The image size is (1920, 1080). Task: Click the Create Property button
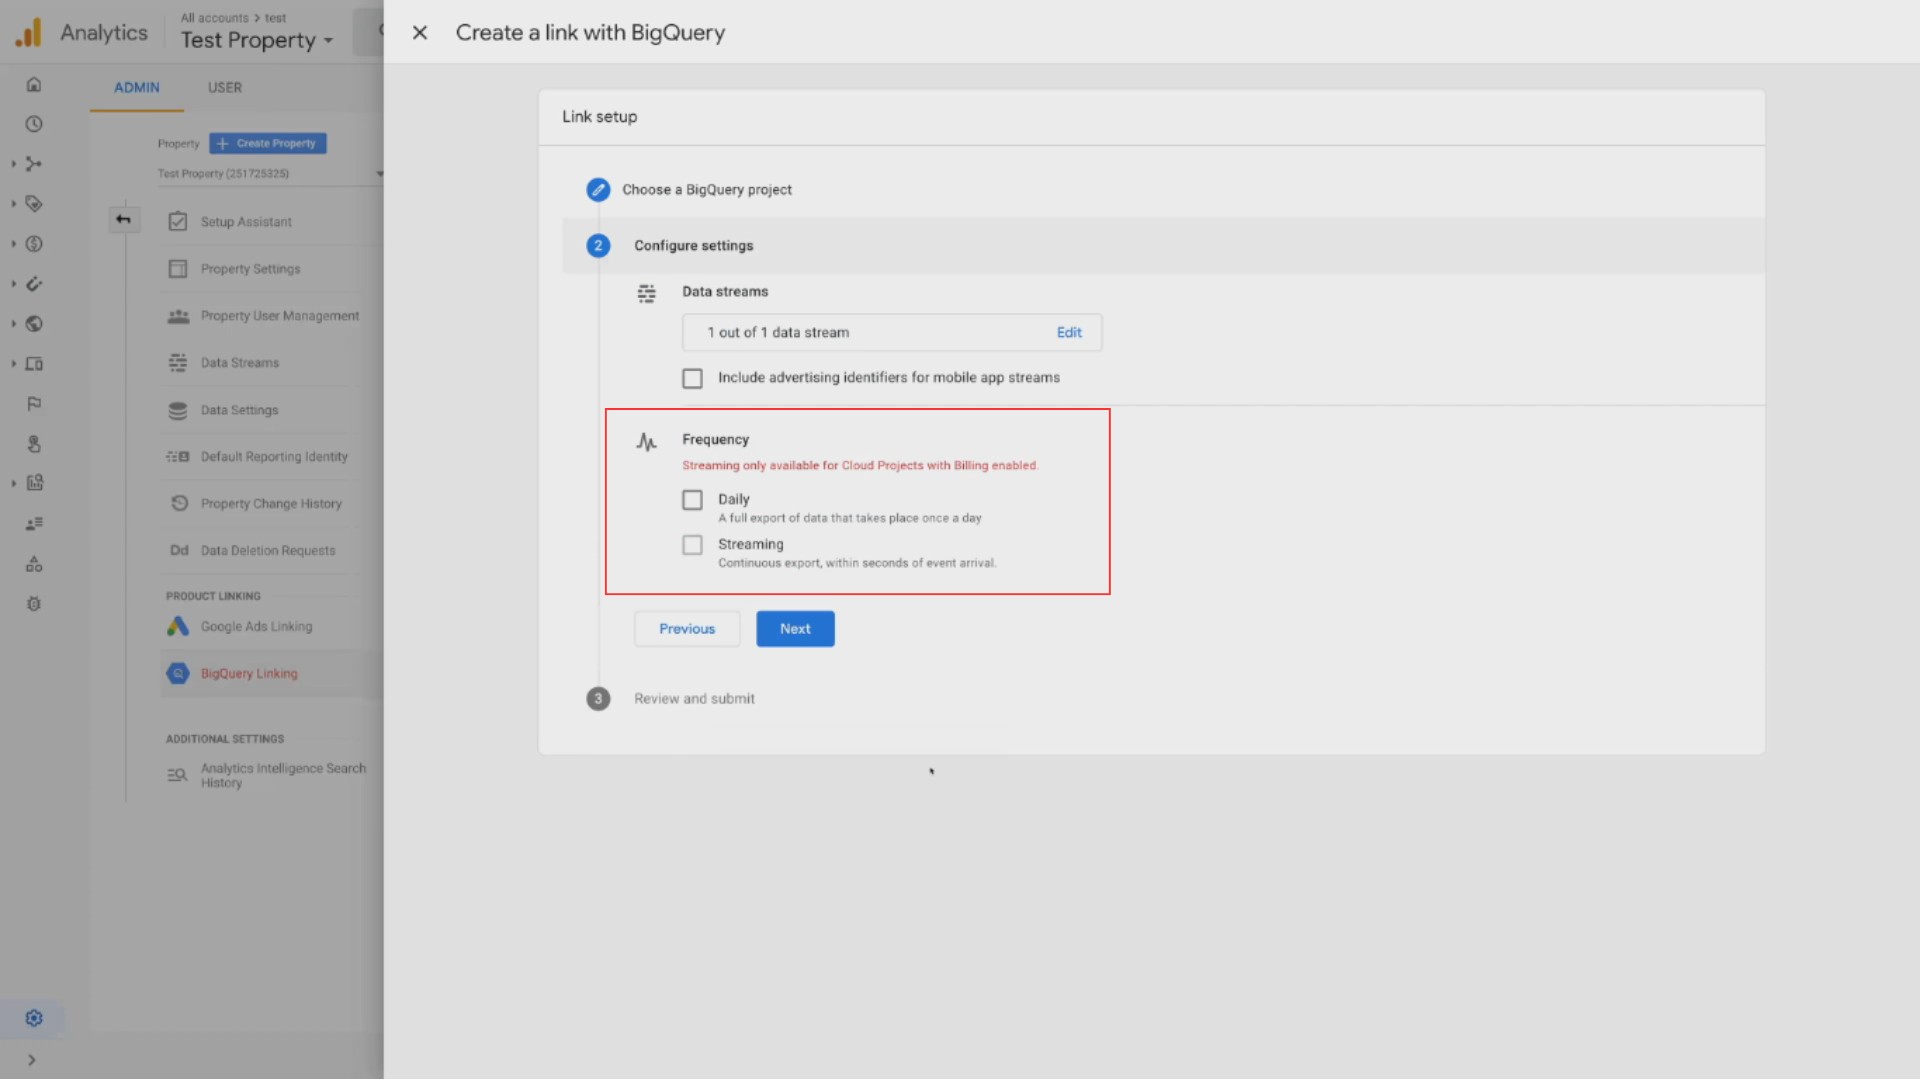[x=268, y=142]
